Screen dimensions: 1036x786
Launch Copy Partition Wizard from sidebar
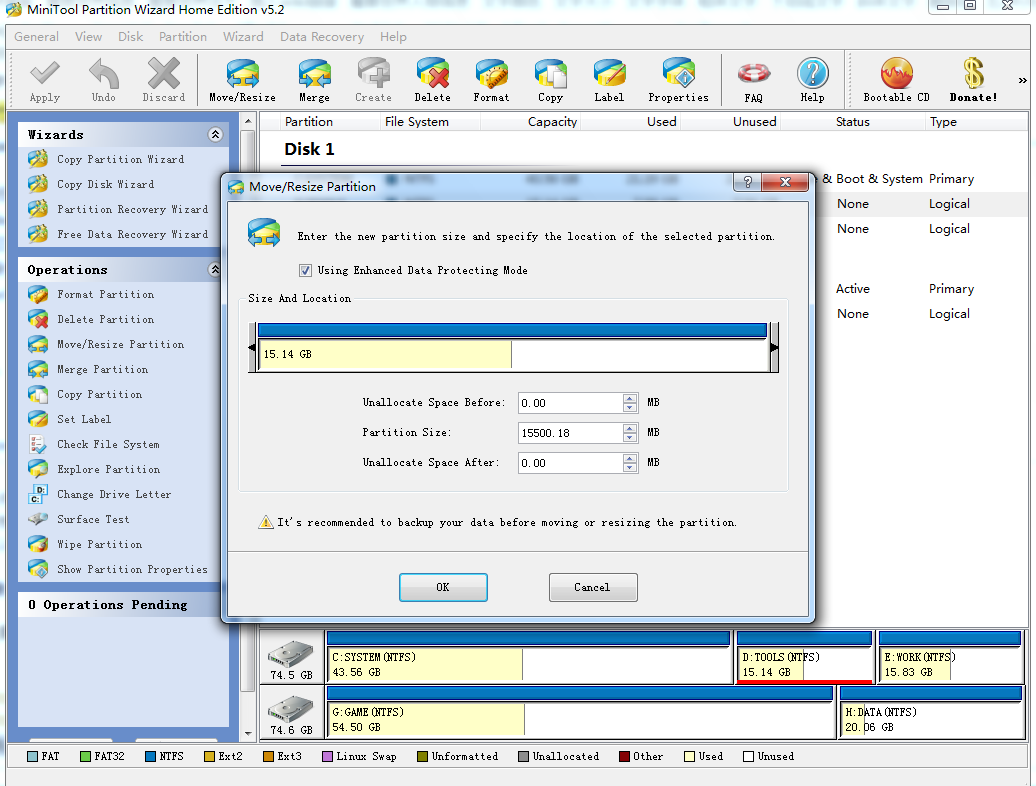click(x=120, y=159)
